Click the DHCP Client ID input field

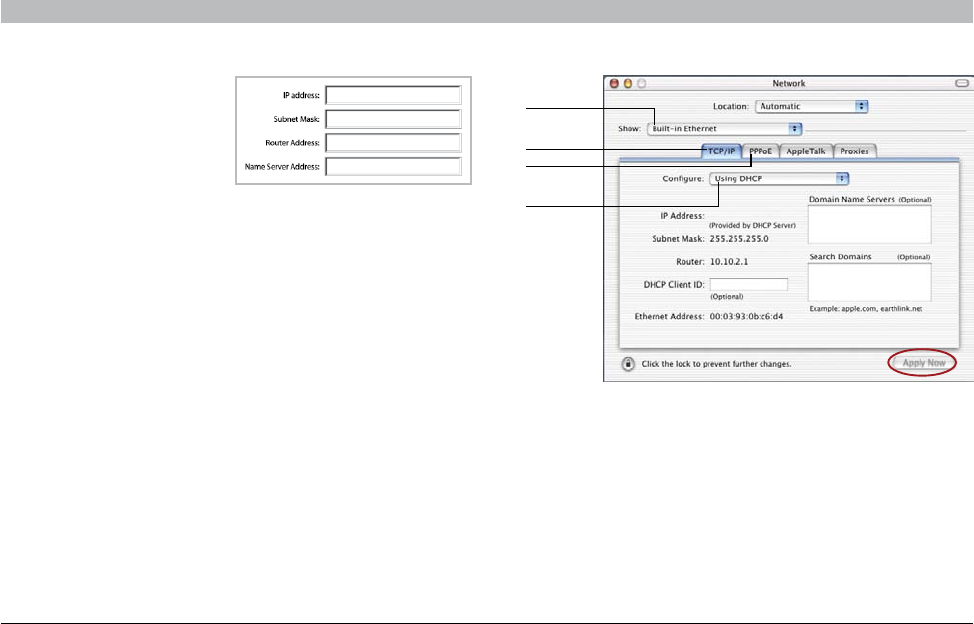click(749, 284)
